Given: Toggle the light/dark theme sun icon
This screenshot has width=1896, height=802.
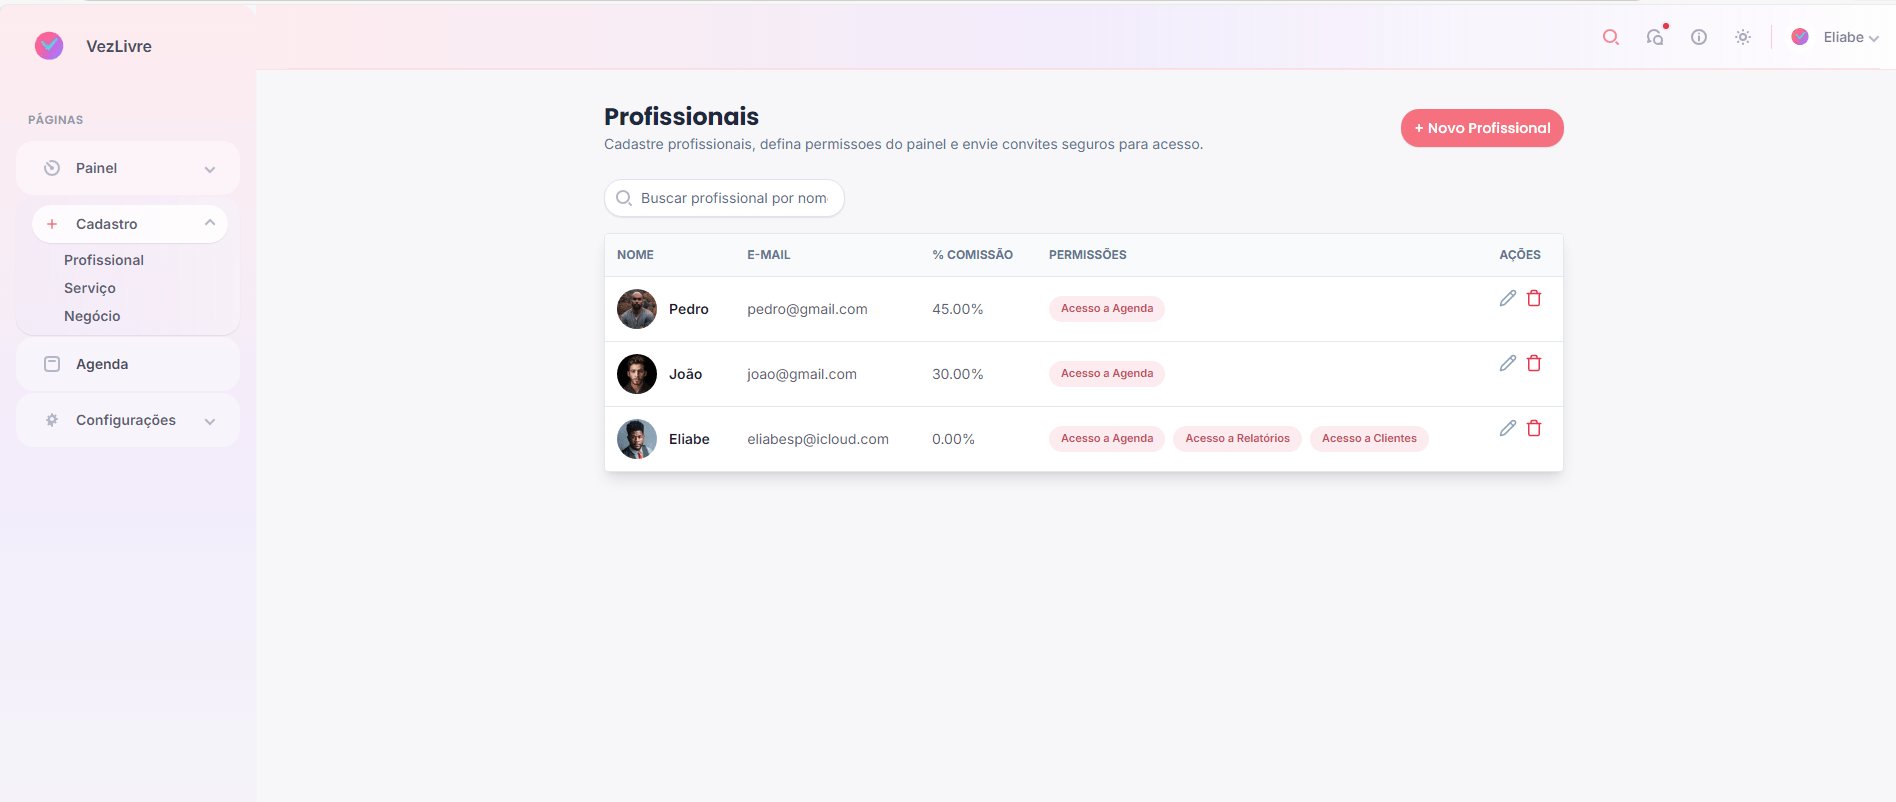Looking at the screenshot, I should click(x=1743, y=37).
